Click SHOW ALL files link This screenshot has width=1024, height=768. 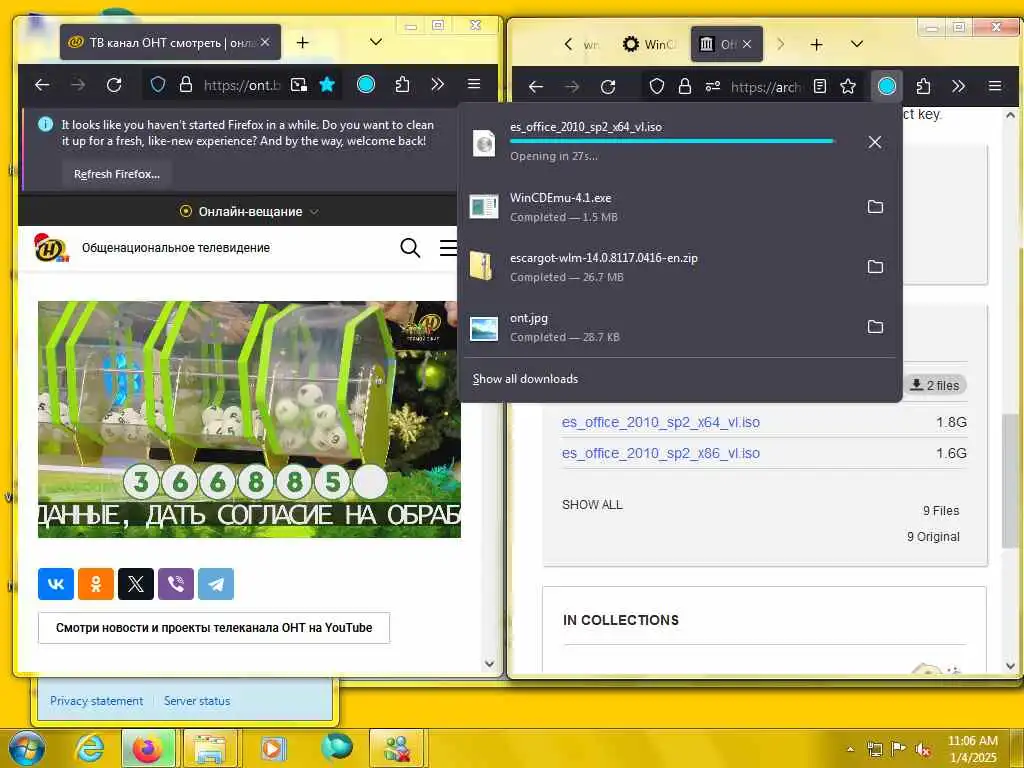[592, 505]
